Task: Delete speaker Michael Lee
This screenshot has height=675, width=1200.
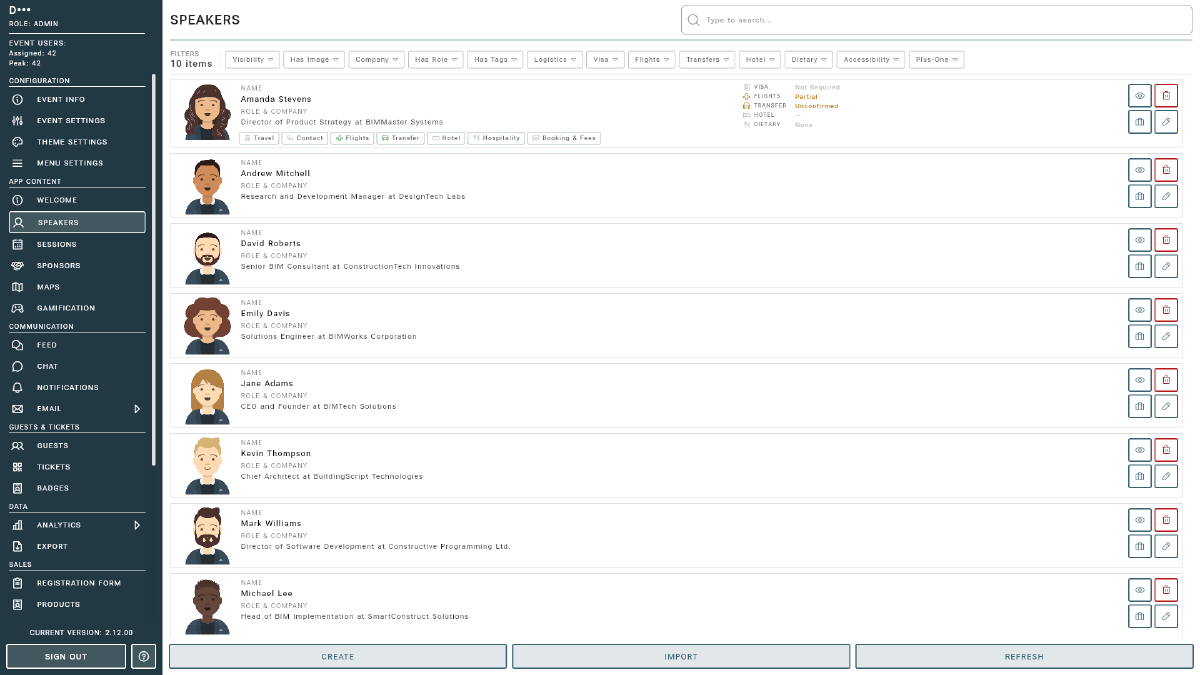Action: [x=1166, y=590]
